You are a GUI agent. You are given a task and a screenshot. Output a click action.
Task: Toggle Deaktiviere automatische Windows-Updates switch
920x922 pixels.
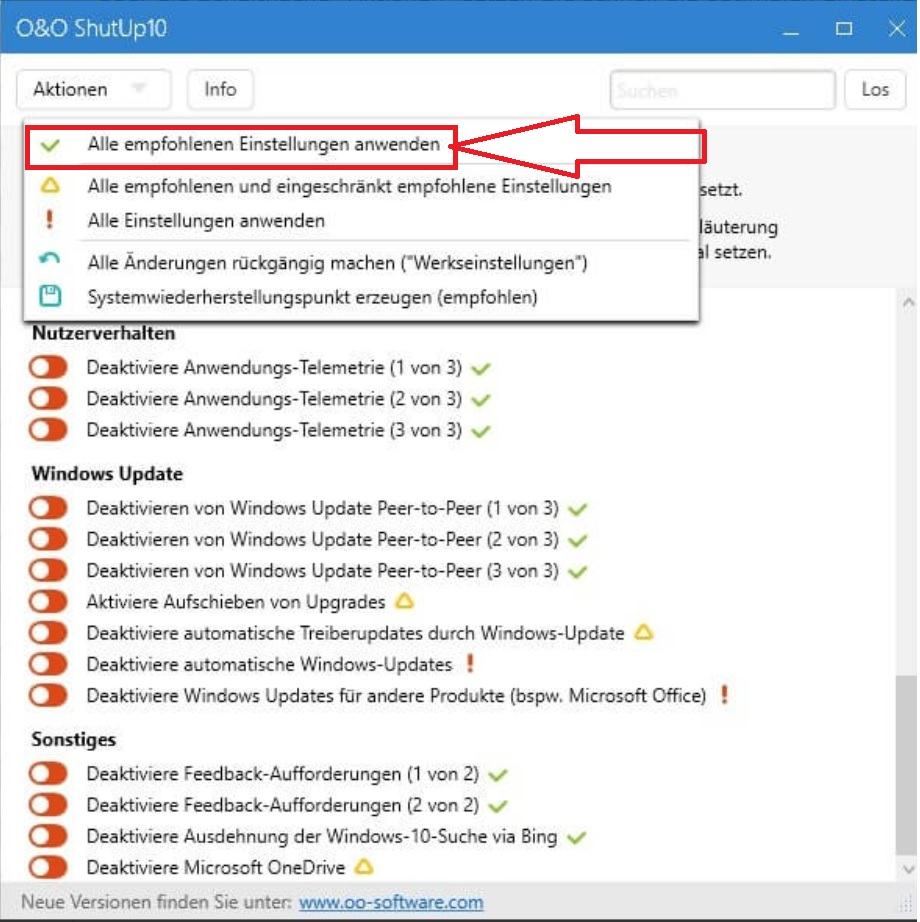point(48,664)
